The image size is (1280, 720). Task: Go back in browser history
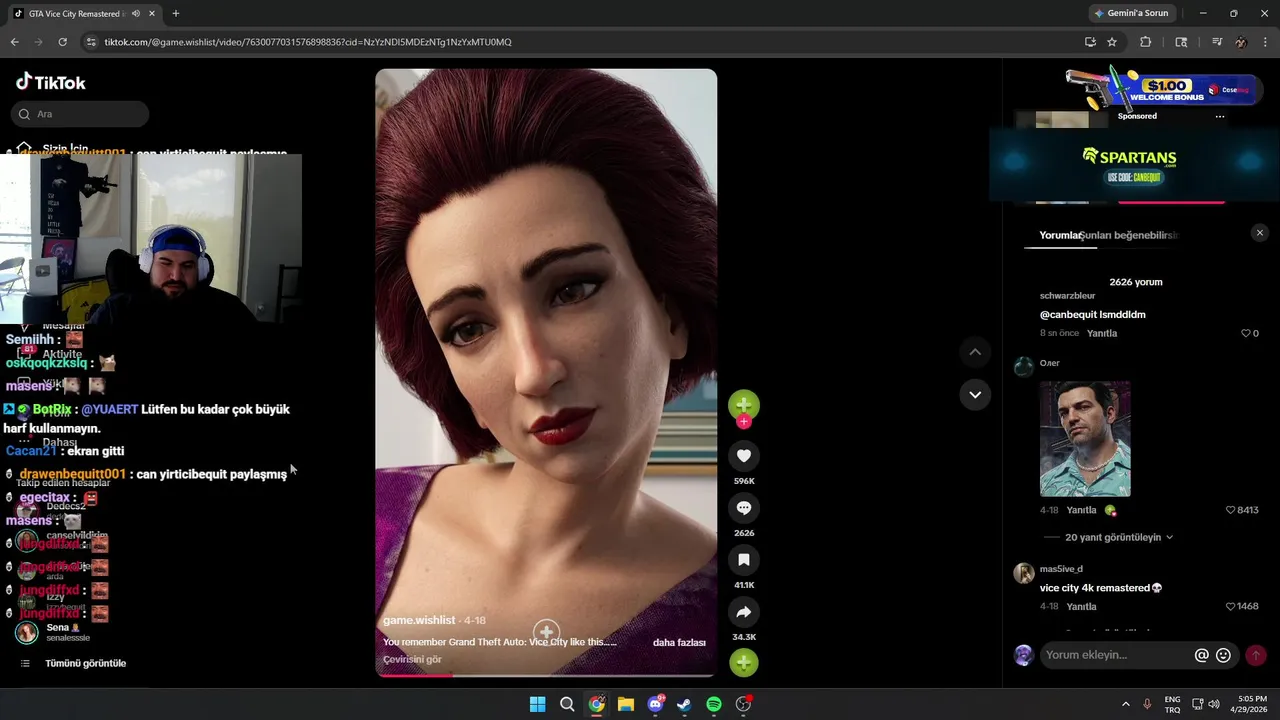14,42
